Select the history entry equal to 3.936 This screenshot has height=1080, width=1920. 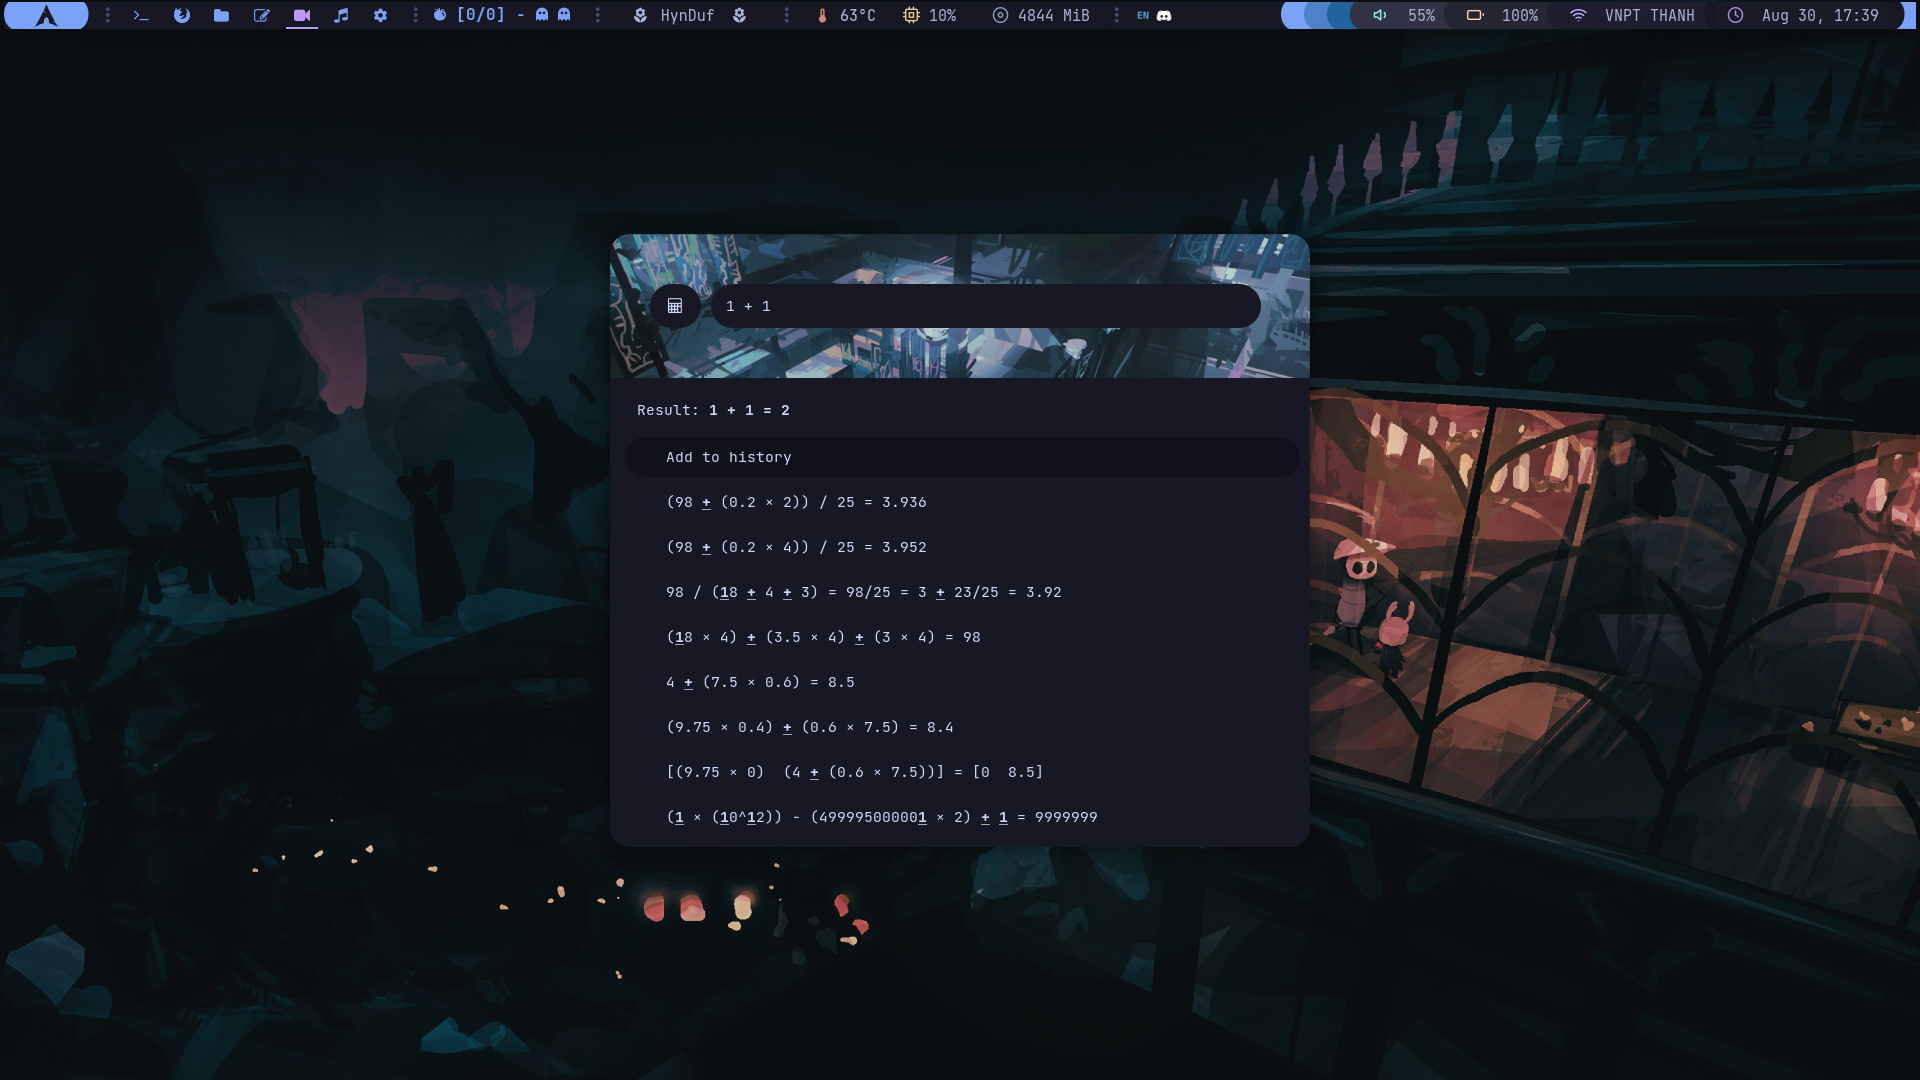point(796,502)
